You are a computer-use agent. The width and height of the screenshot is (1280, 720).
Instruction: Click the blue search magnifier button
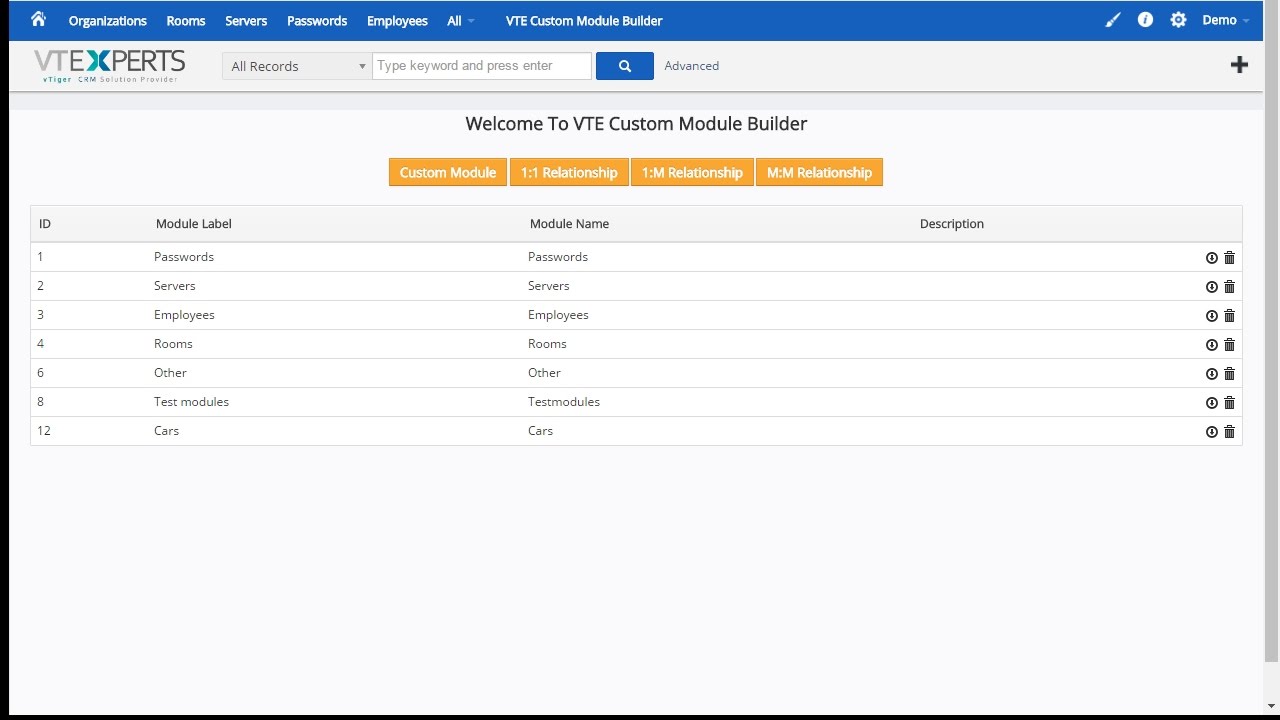625,66
